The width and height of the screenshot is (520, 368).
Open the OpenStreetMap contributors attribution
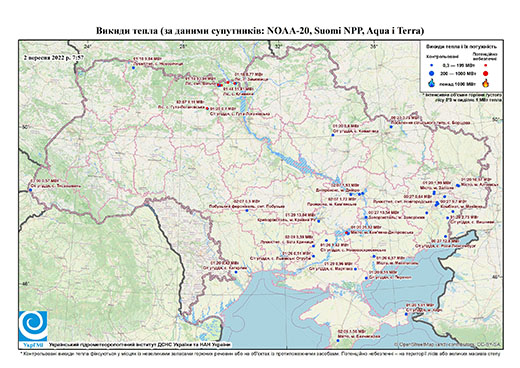(448, 344)
